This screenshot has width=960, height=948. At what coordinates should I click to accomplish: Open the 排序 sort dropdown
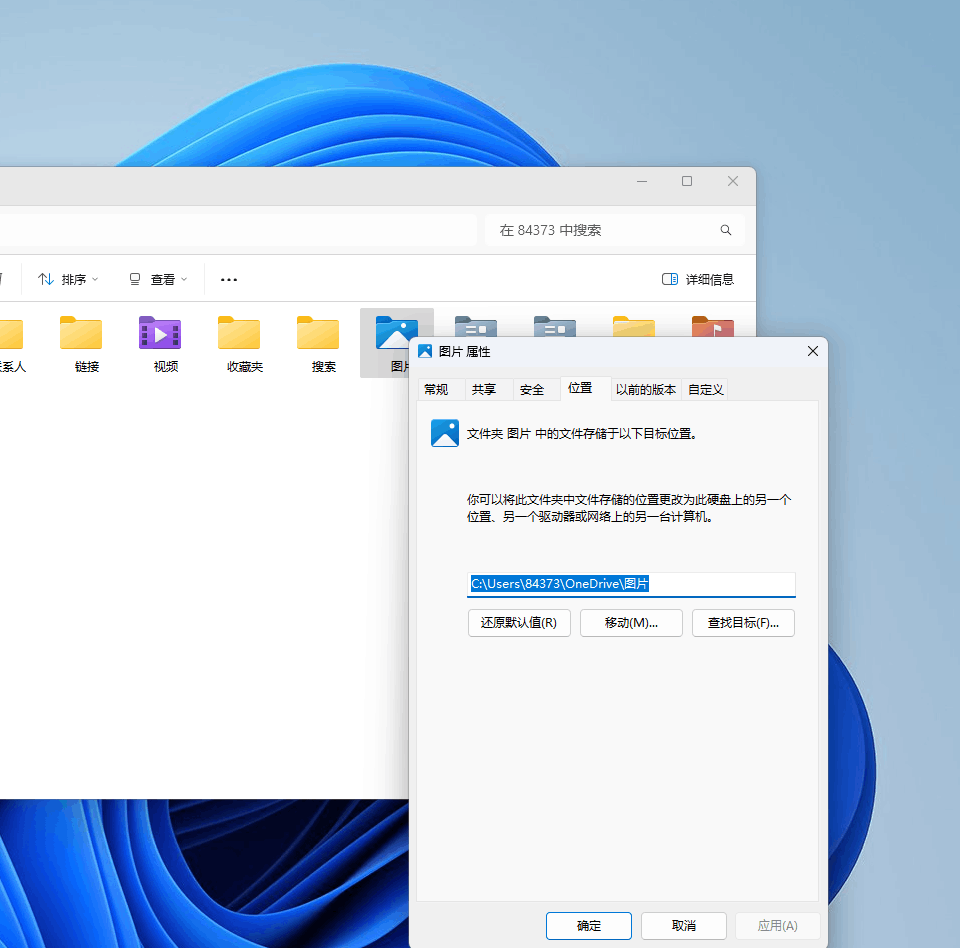(68, 279)
